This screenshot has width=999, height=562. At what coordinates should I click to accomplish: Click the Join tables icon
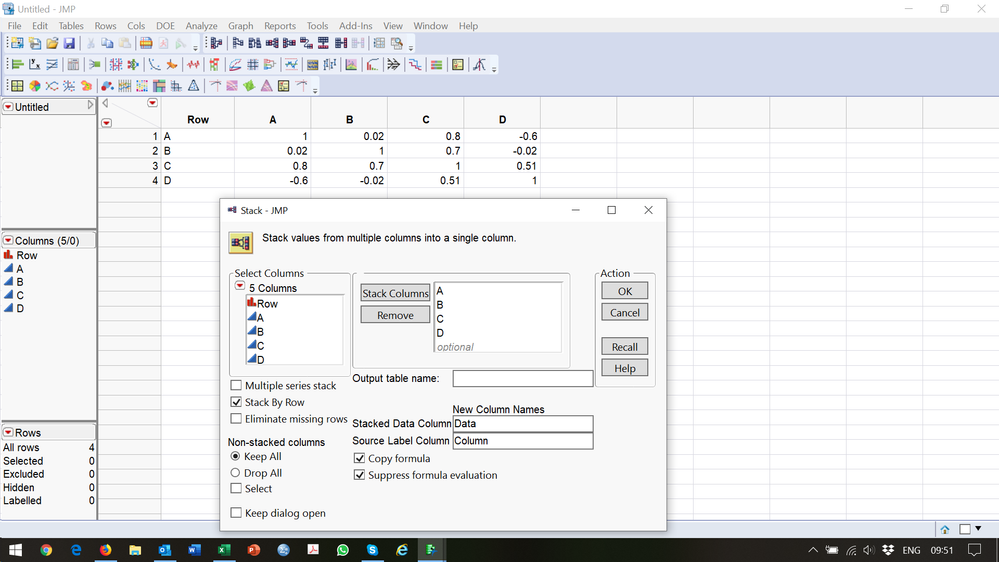(x=341, y=43)
